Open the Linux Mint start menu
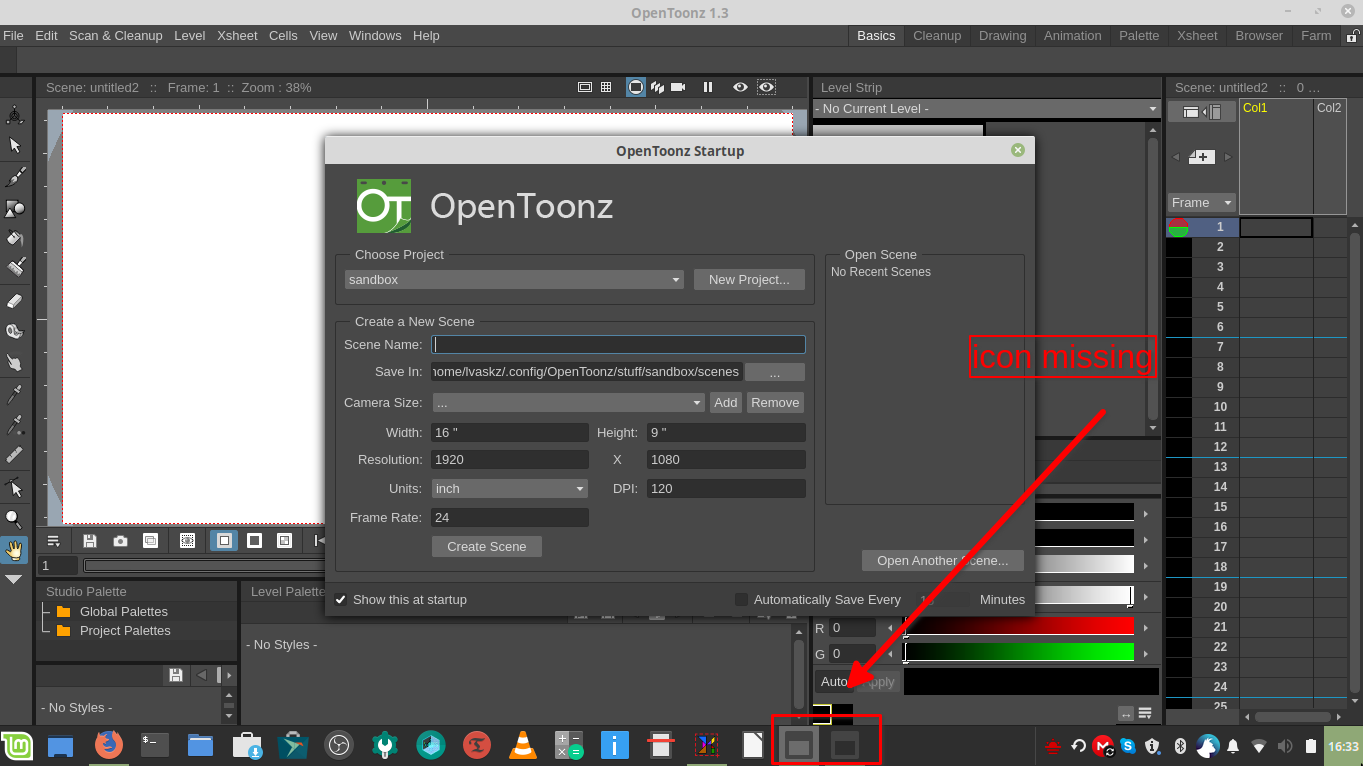1363x766 pixels. pos(17,745)
